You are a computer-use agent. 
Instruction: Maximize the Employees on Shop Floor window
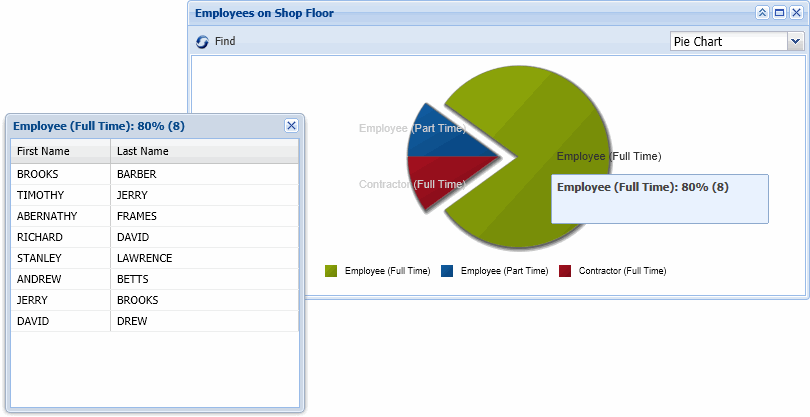778,13
